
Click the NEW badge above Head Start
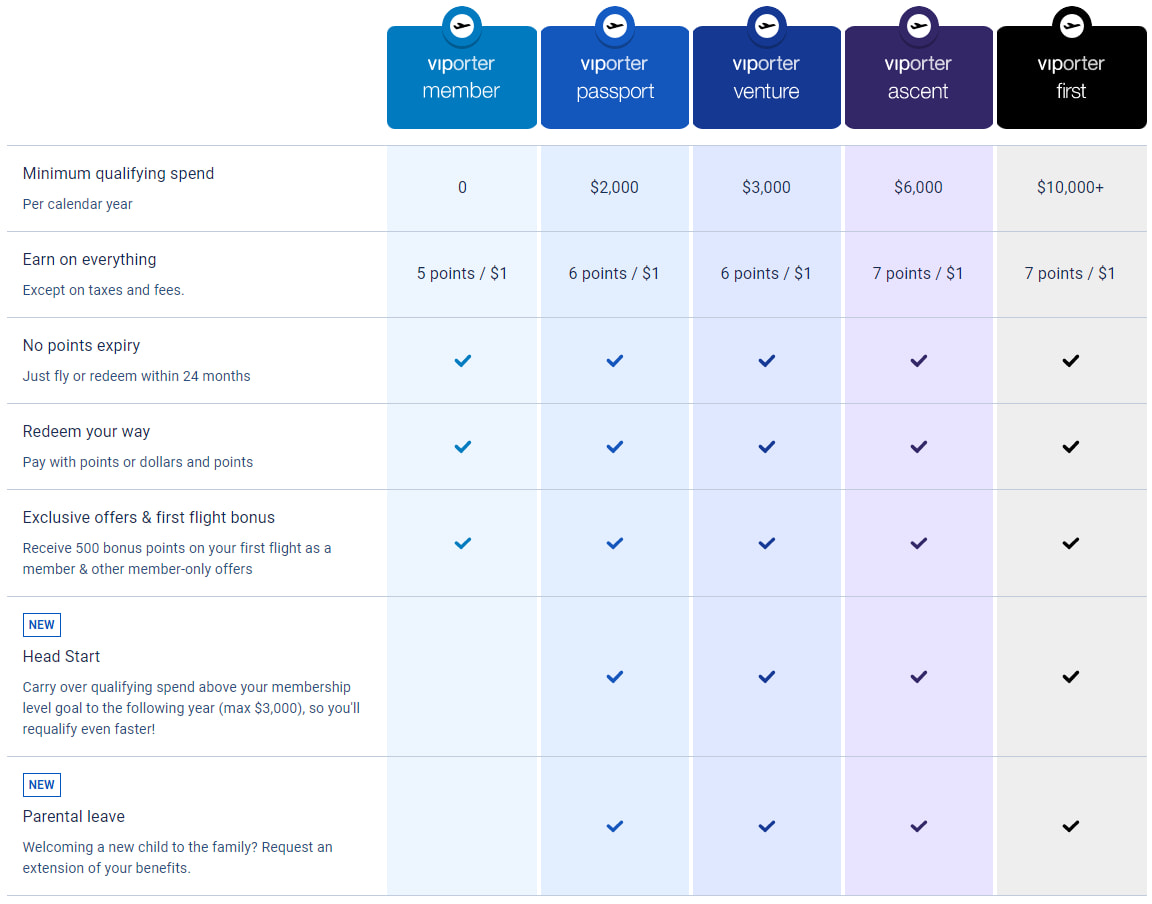tap(42, 625)
